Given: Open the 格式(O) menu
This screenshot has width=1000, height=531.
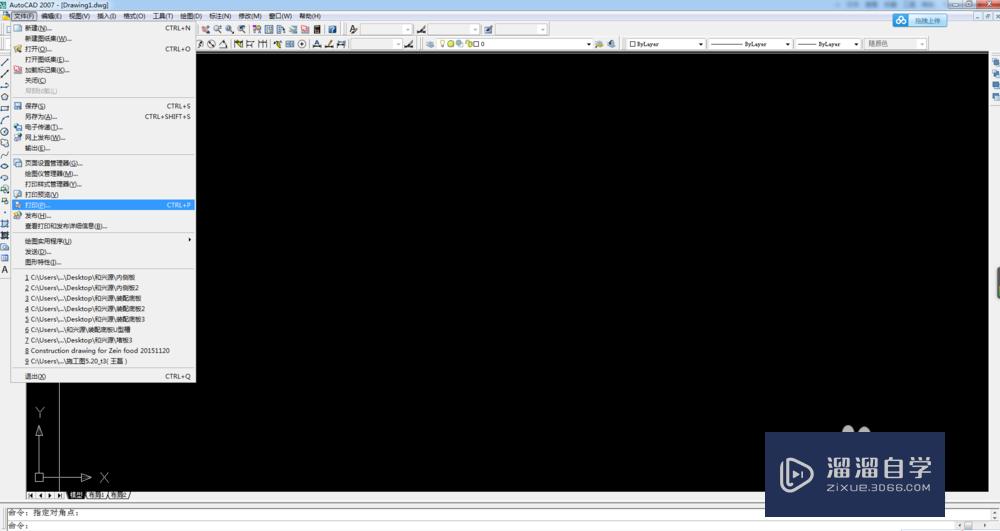Looking at the screenshot, I should pos(134,16).
